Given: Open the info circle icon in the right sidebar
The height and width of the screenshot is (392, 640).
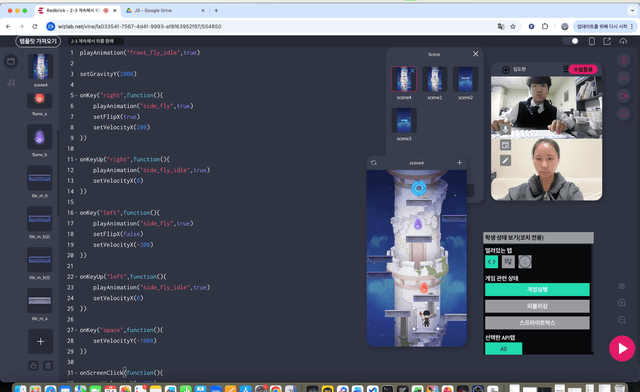Looking at the screenshot, I should pos(624,114).
